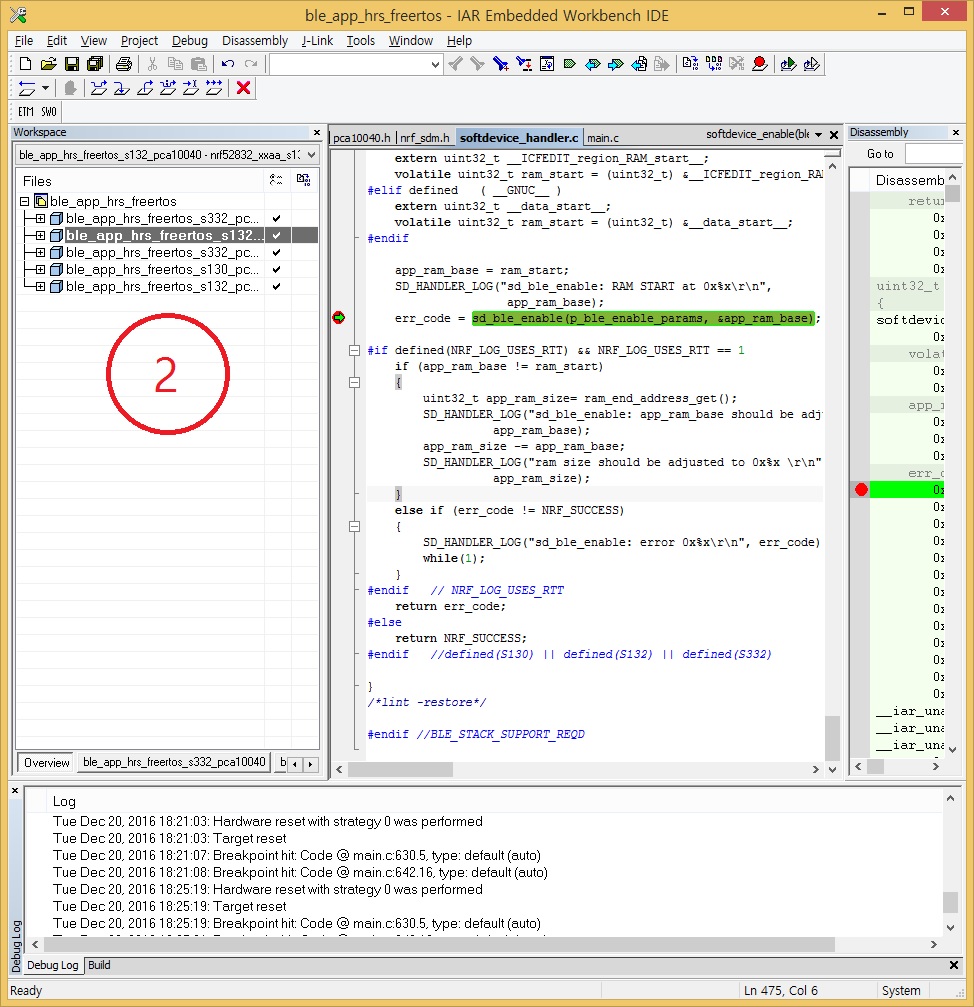Open the J-Link menu
Screen dimensions: 974x1007
[x=317, y=40]
